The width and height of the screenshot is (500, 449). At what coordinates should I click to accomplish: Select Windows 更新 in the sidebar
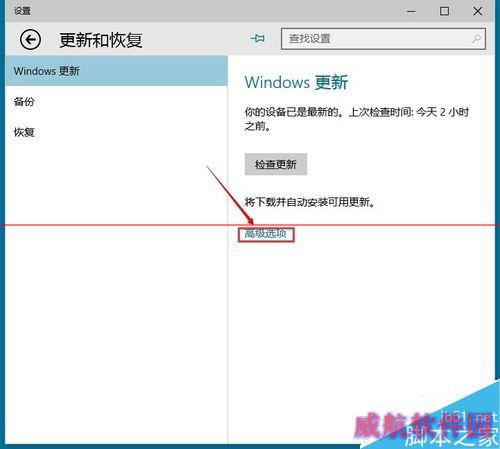tap(116, 71)
